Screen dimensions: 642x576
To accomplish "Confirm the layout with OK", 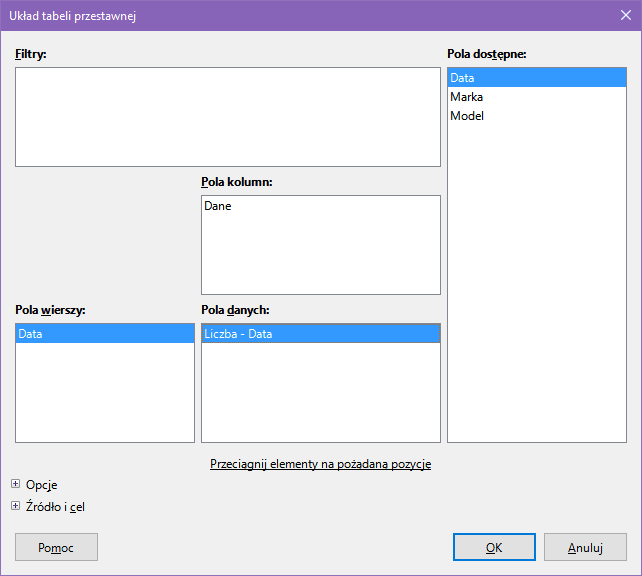I will tap(494, 547).
